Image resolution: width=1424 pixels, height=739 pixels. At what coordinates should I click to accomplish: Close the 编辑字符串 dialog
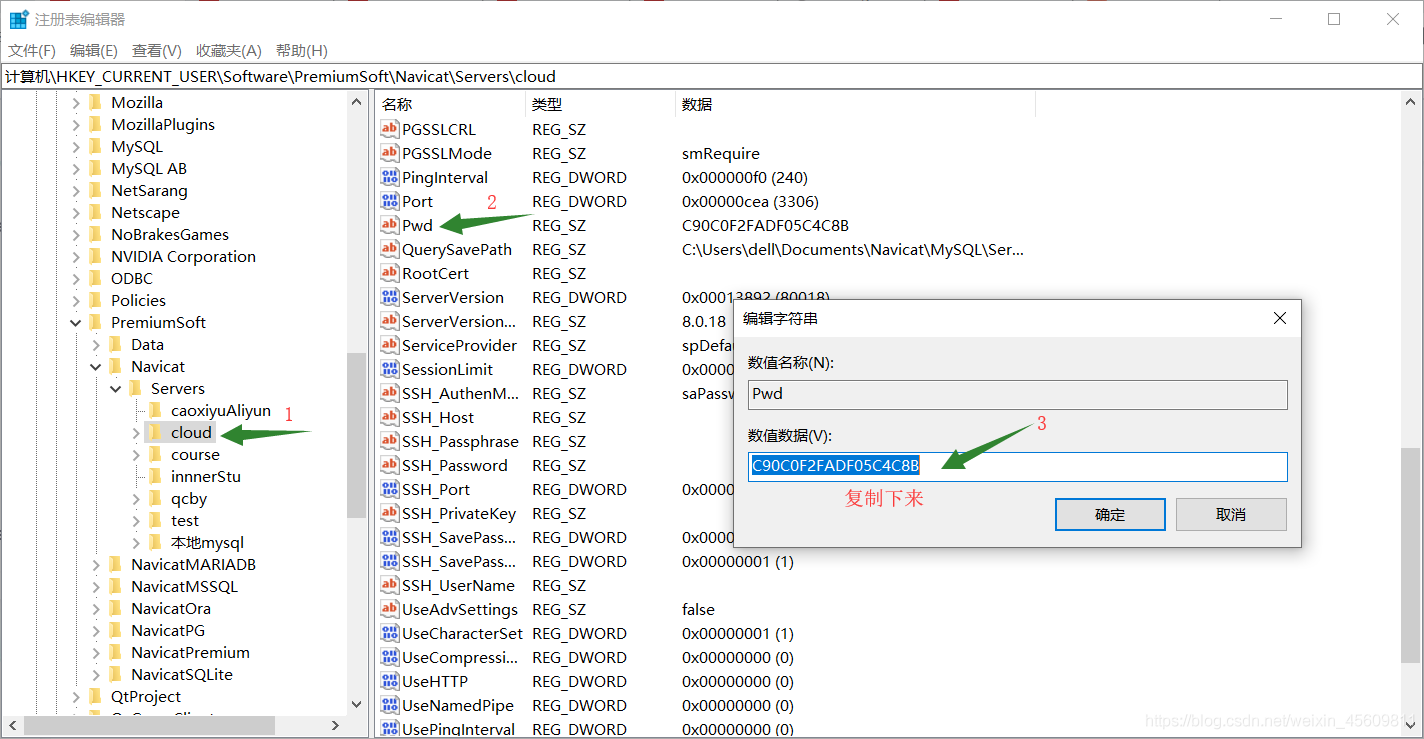(x=1279, y=318)
